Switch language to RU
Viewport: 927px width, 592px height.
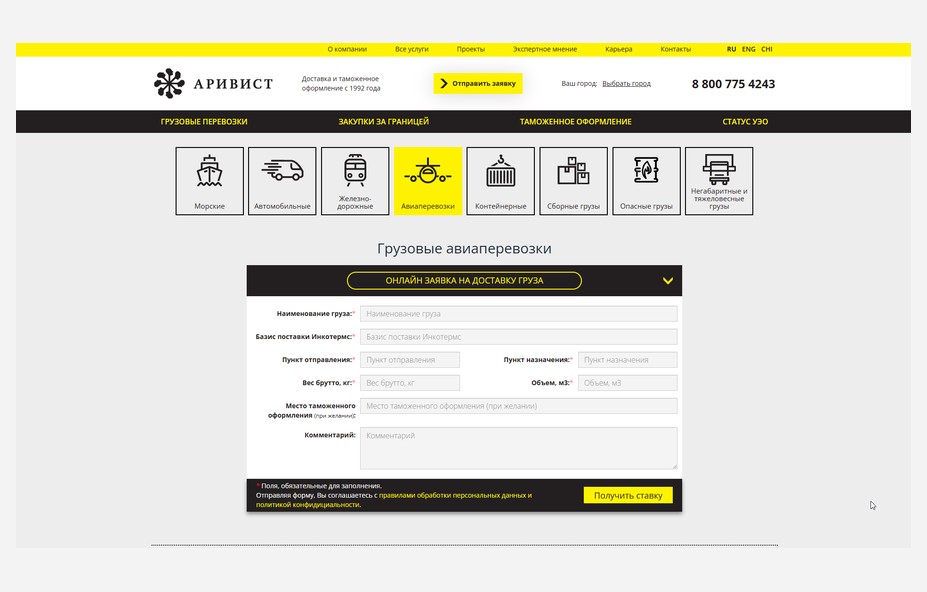tap(731, 49)
